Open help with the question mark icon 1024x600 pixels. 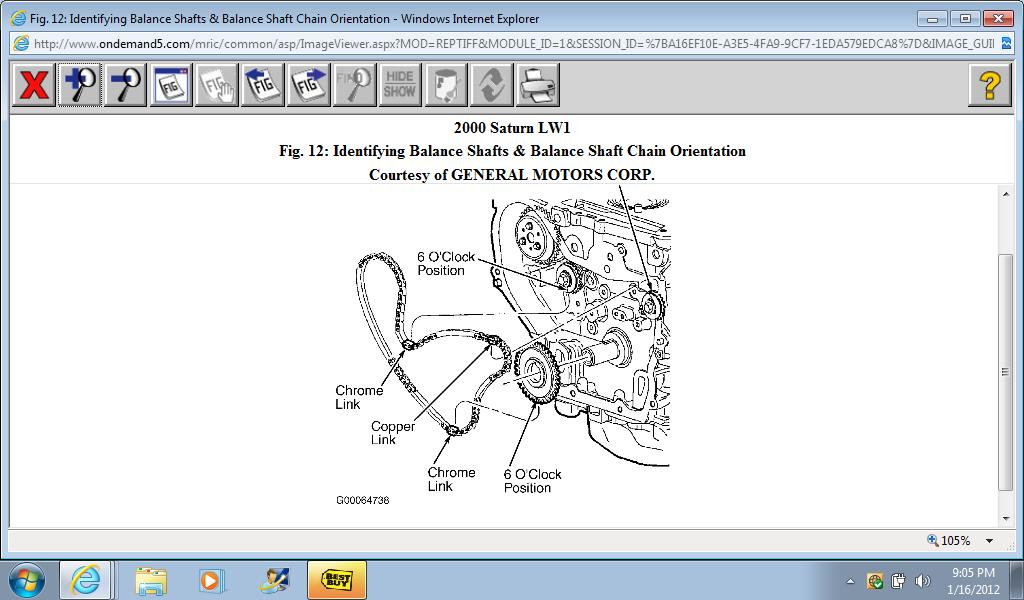click(989, 85)
